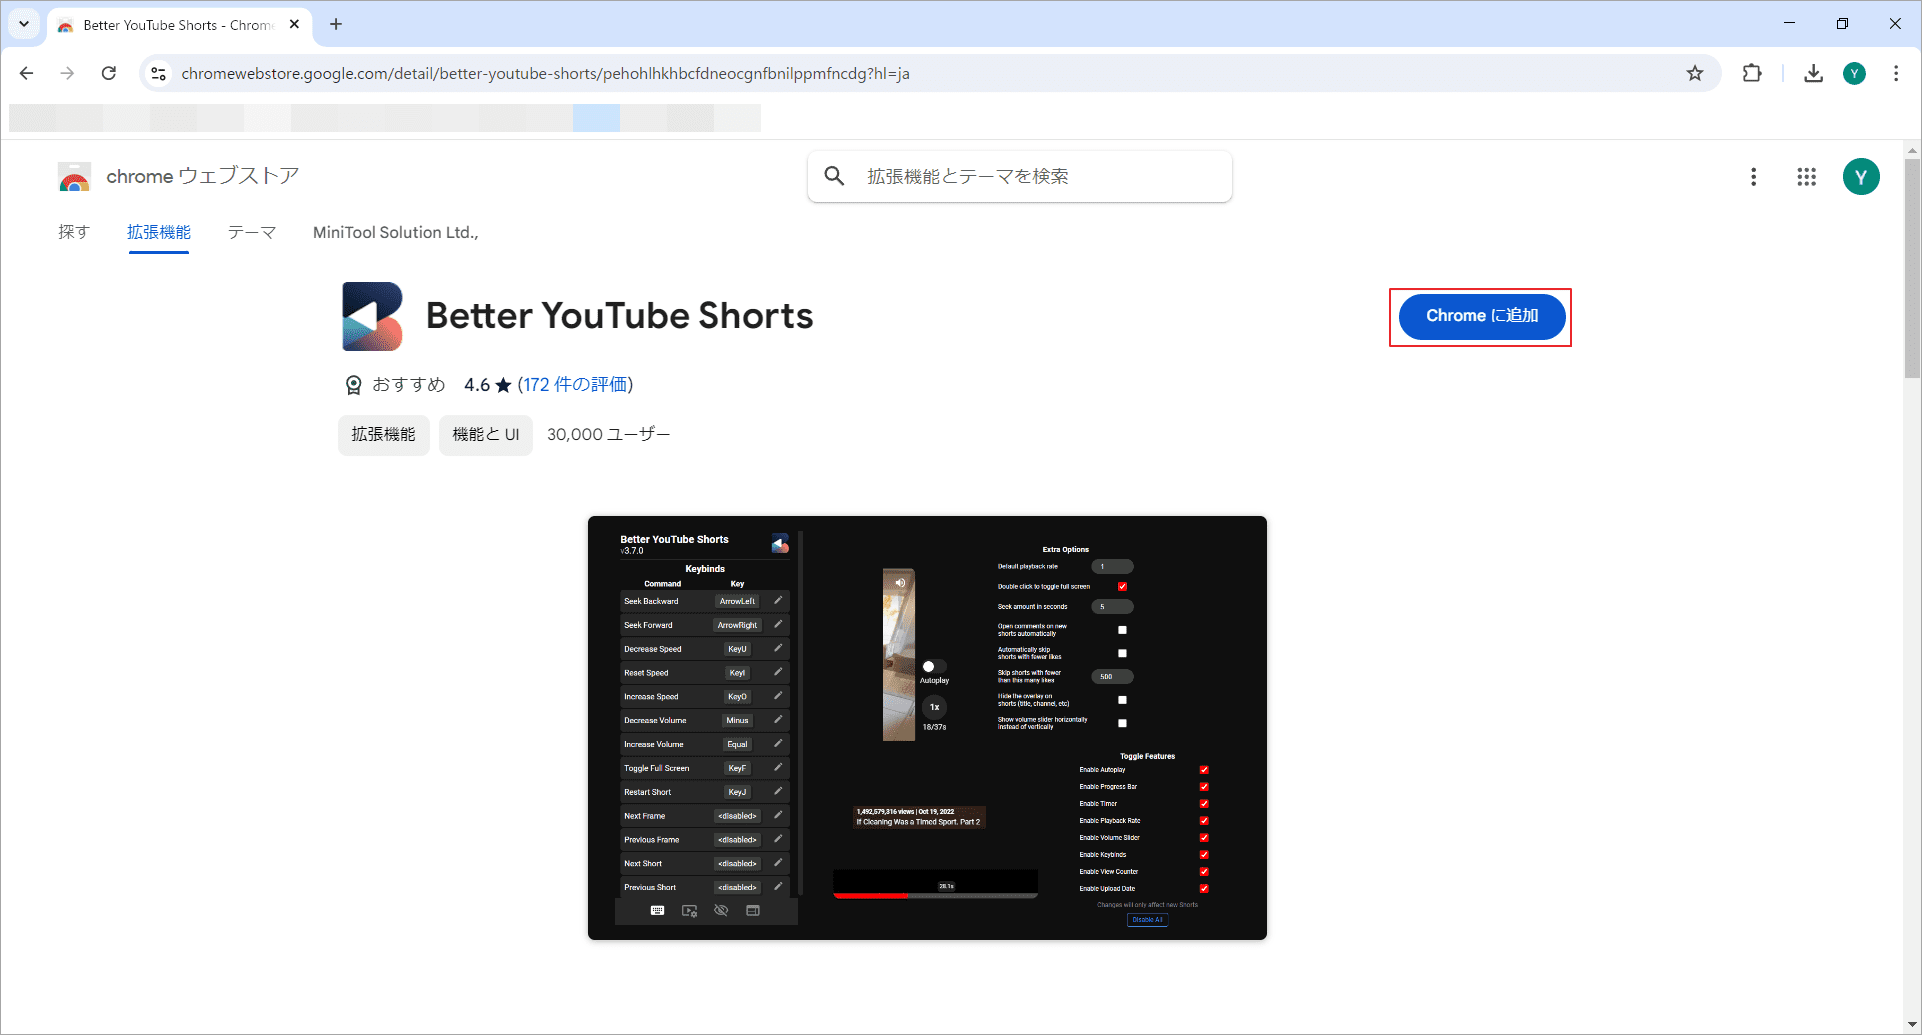Open the MiniTool Solution Ltd. link
The height and width of the screenshot is (1035, 1922).
tap(396, 232)
